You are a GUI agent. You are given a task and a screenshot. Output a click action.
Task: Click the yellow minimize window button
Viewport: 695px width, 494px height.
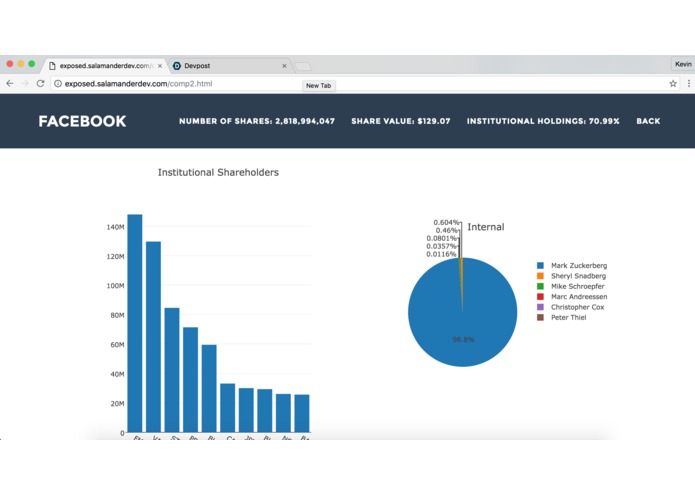pos(21,64)
